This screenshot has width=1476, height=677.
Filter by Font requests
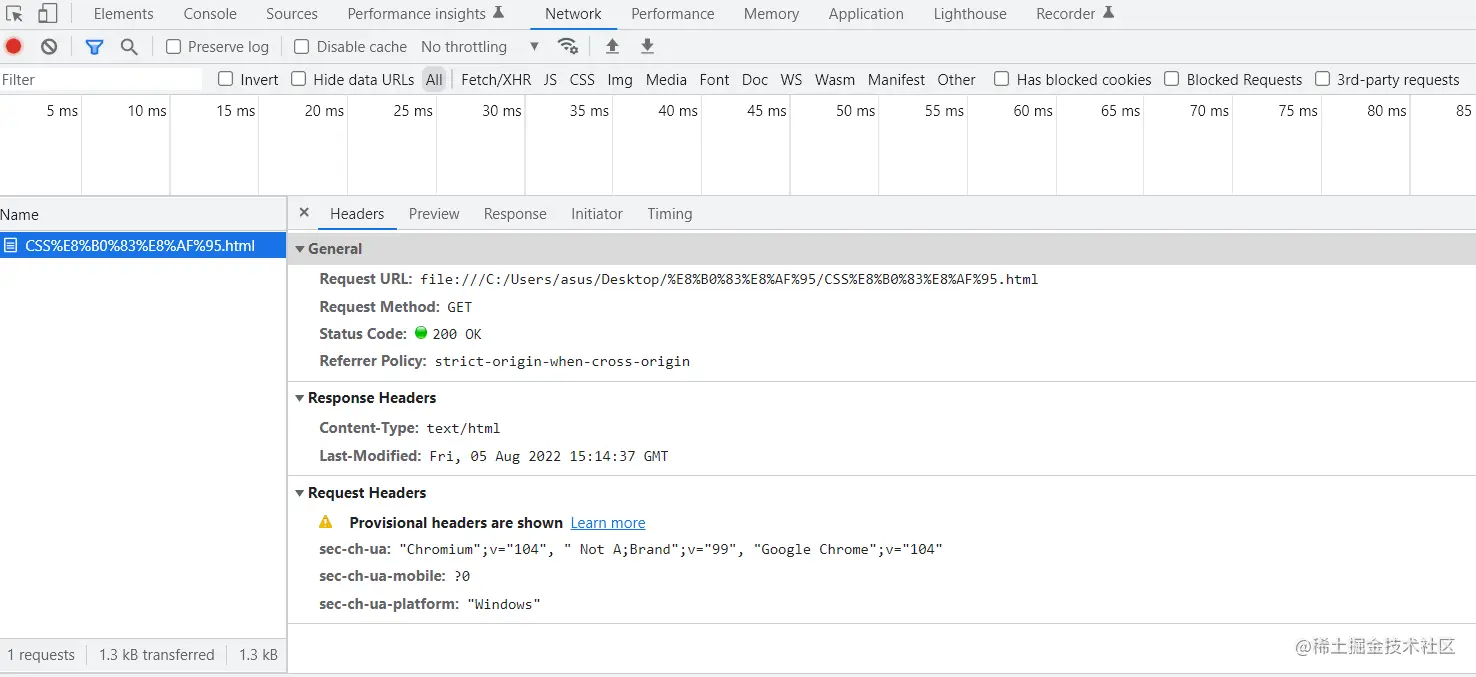pos(714,79)
